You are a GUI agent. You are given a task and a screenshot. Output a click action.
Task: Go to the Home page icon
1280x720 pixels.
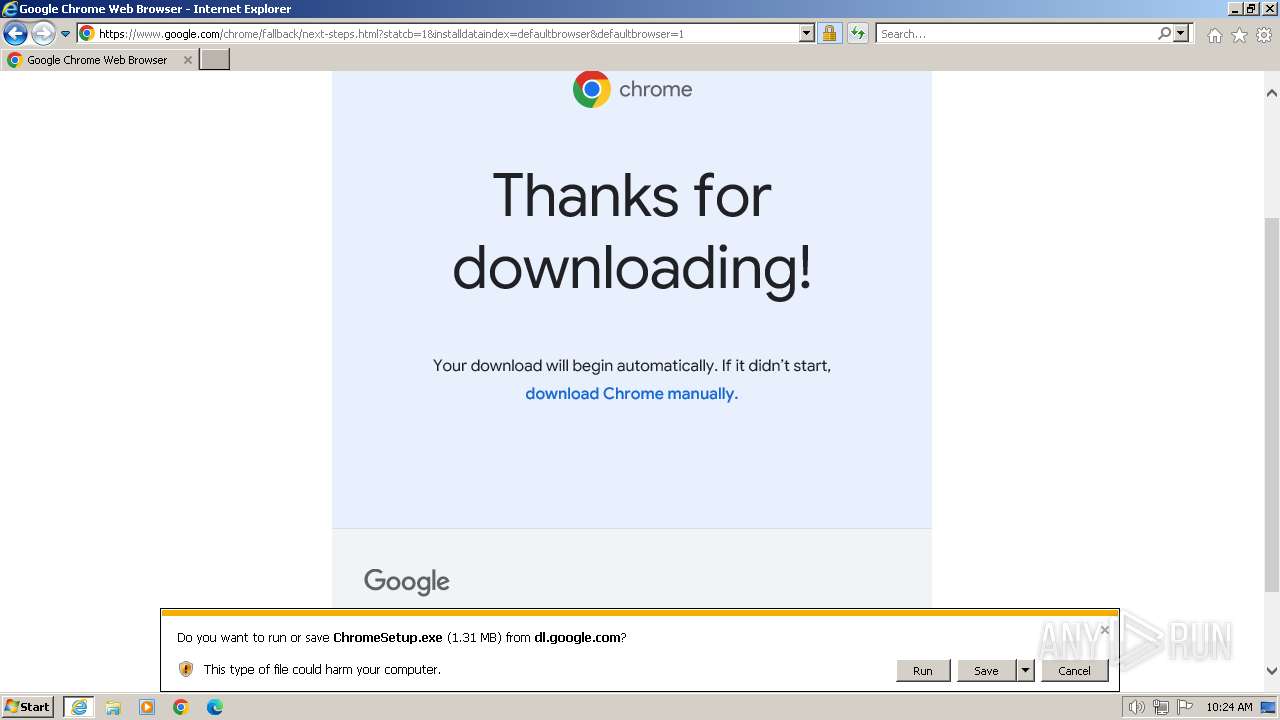click(x=1214, y=35)
